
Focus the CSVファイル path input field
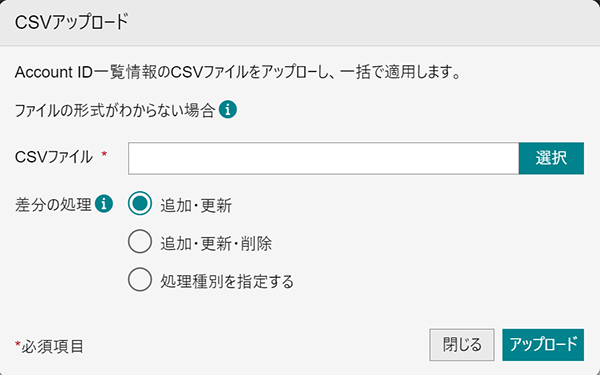[x=323, y=158]
